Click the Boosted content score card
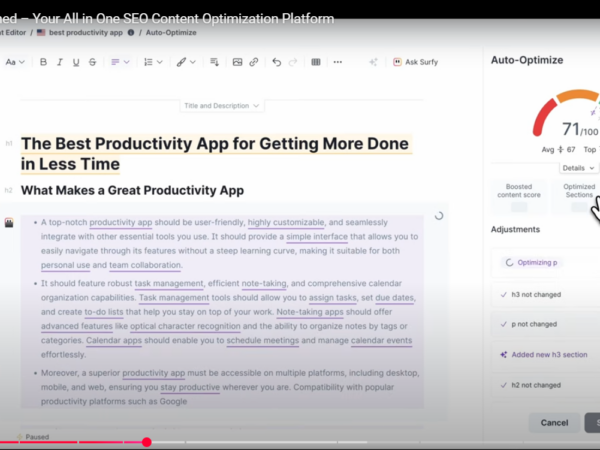 519,197
